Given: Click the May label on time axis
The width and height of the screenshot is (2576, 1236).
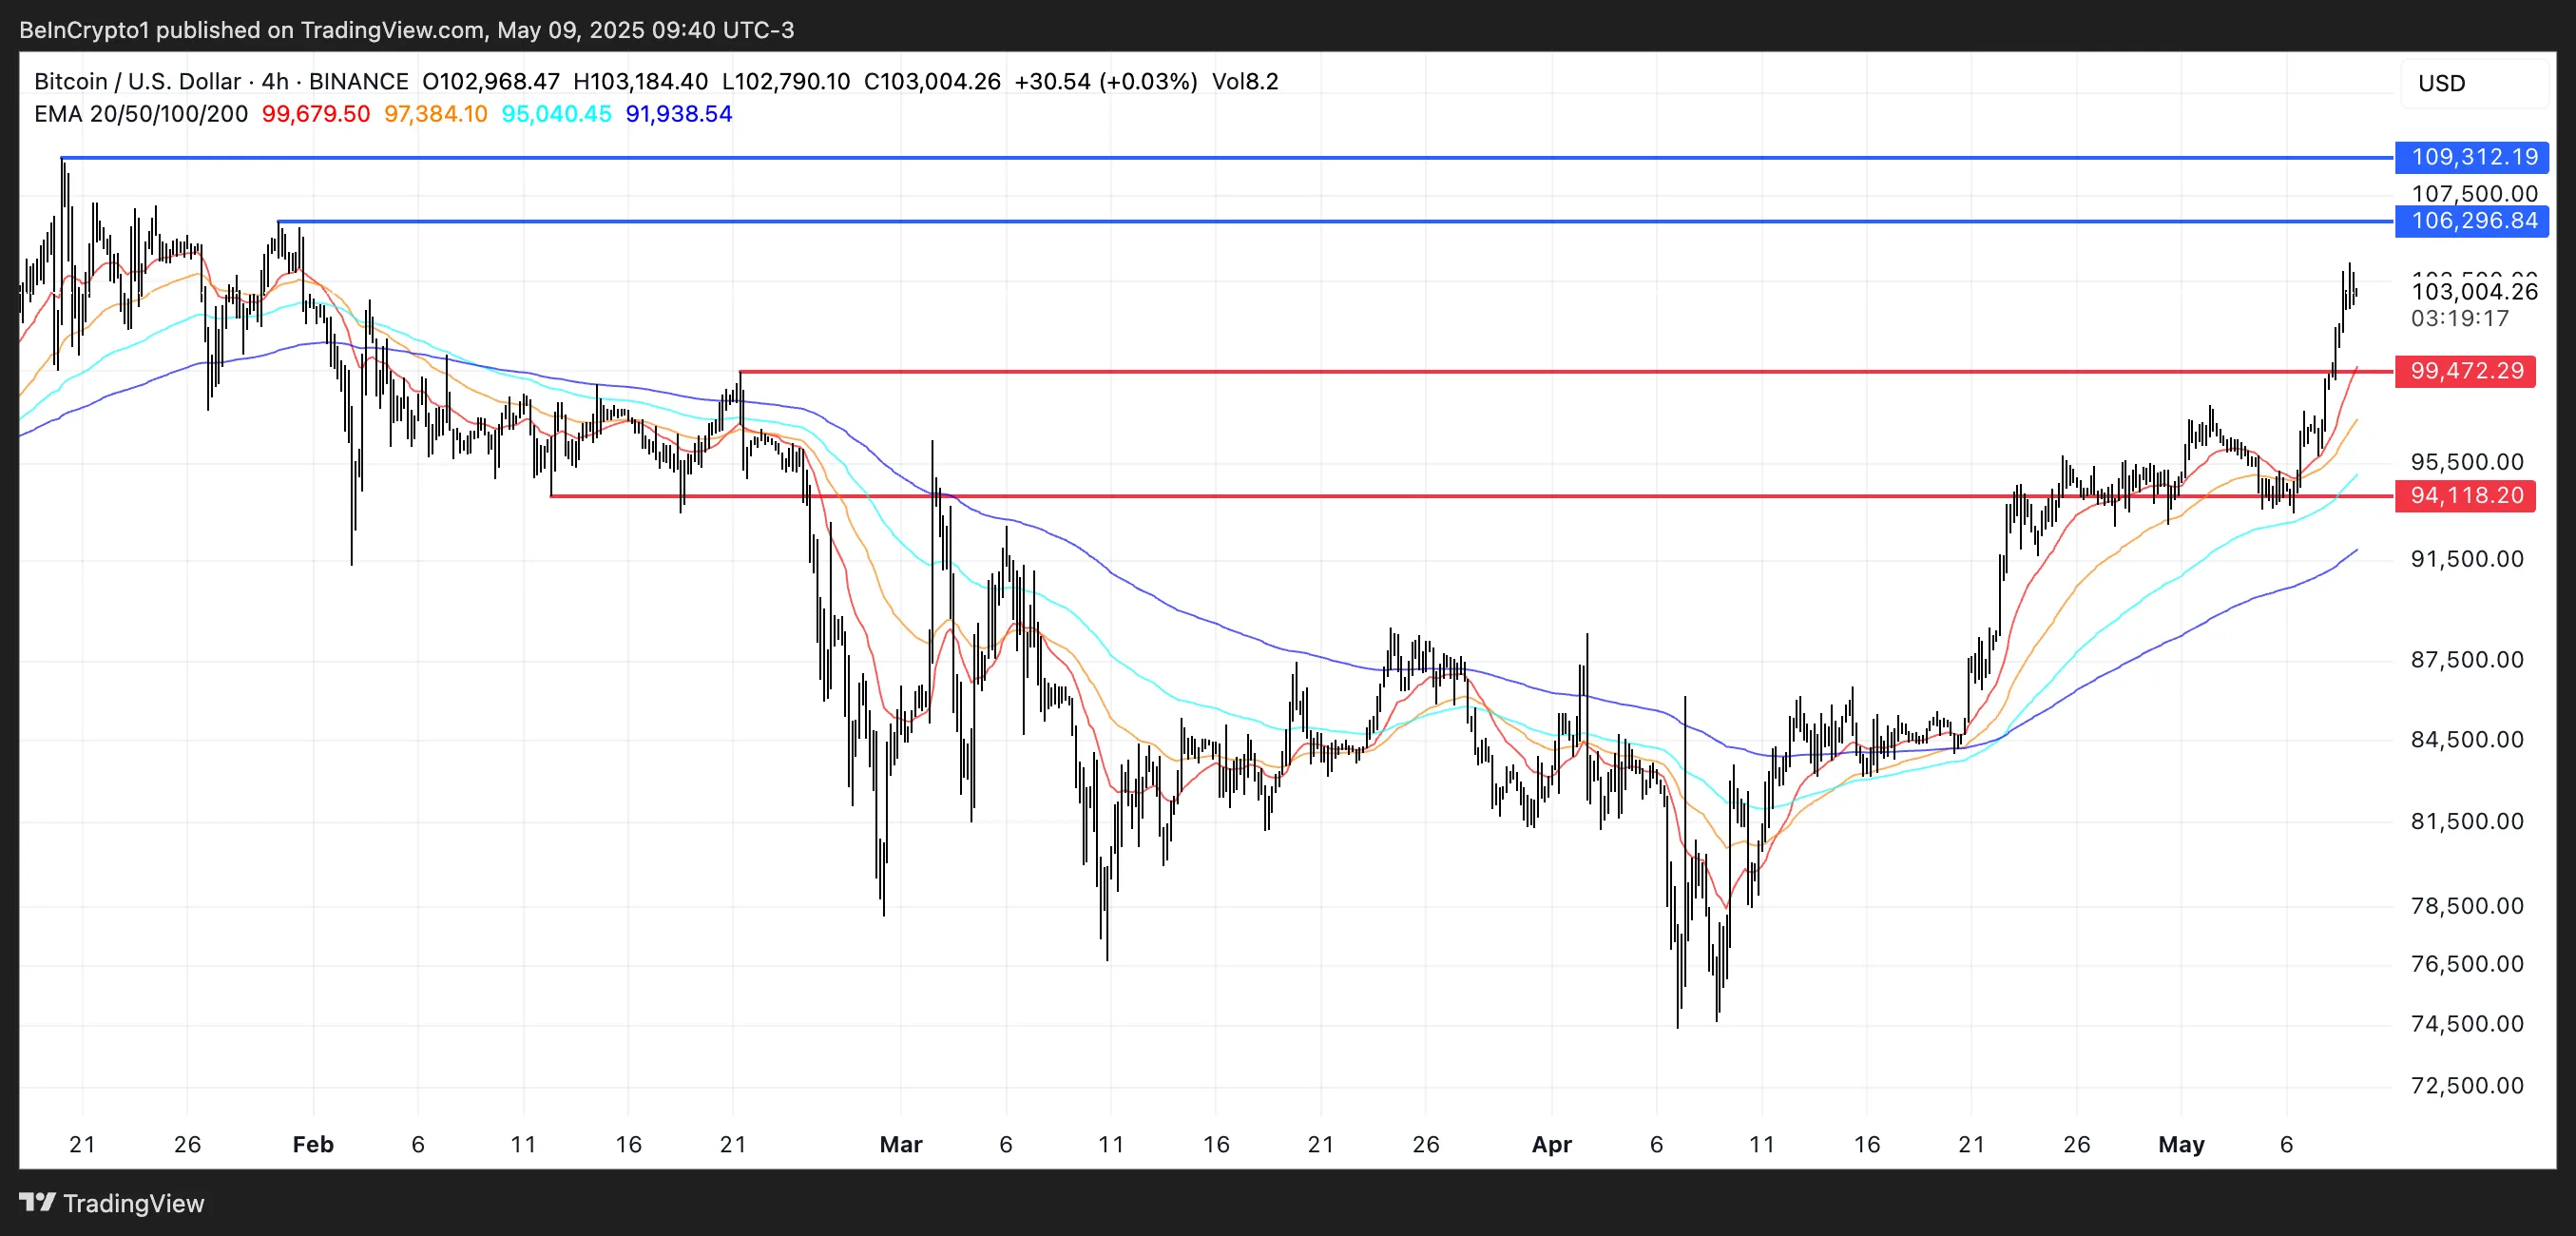Looking at the screenshot, I should tap(2181, 1144).
